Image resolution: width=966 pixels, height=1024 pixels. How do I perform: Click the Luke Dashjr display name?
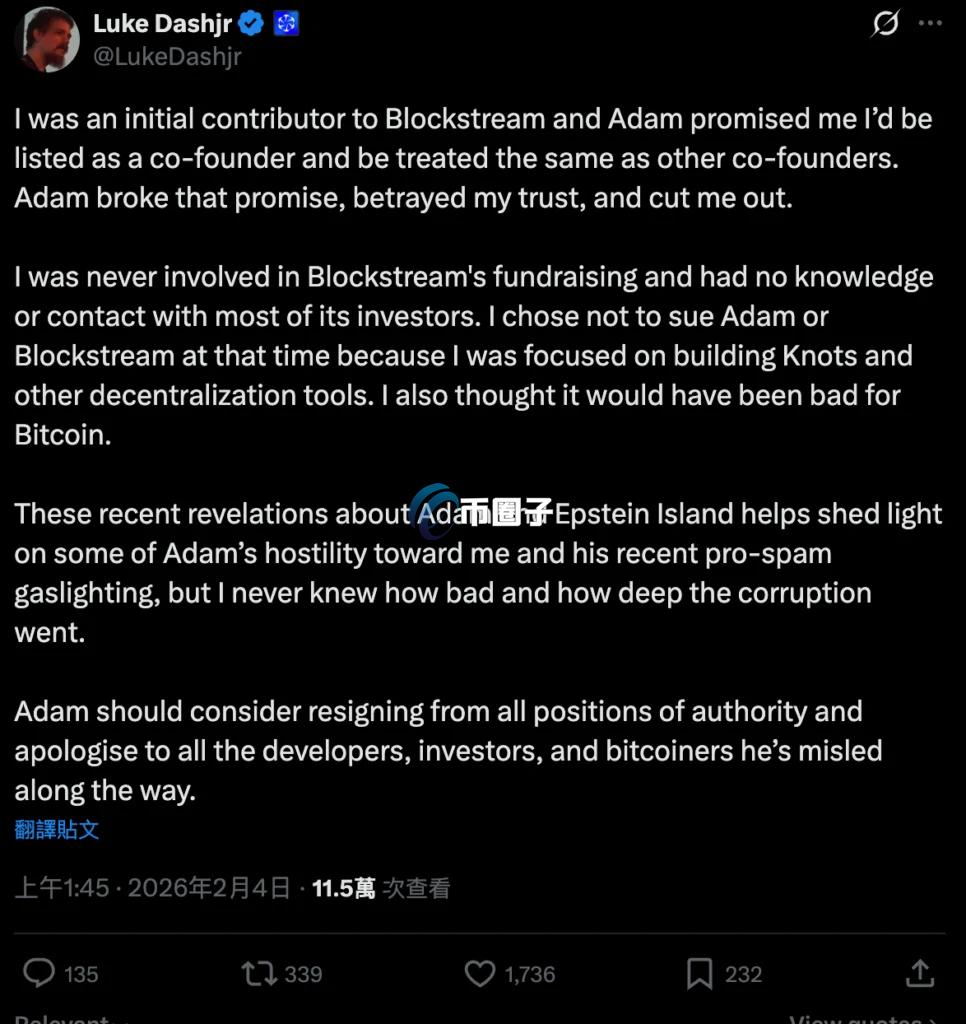click(x=164, y=23)
